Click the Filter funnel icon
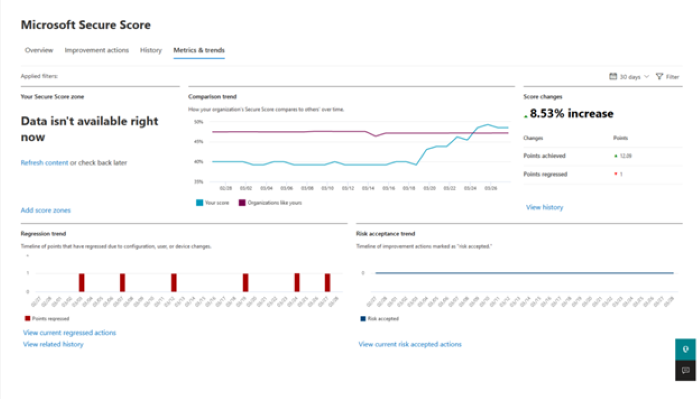This screenshot has width=700, height=399. point(659,76)
